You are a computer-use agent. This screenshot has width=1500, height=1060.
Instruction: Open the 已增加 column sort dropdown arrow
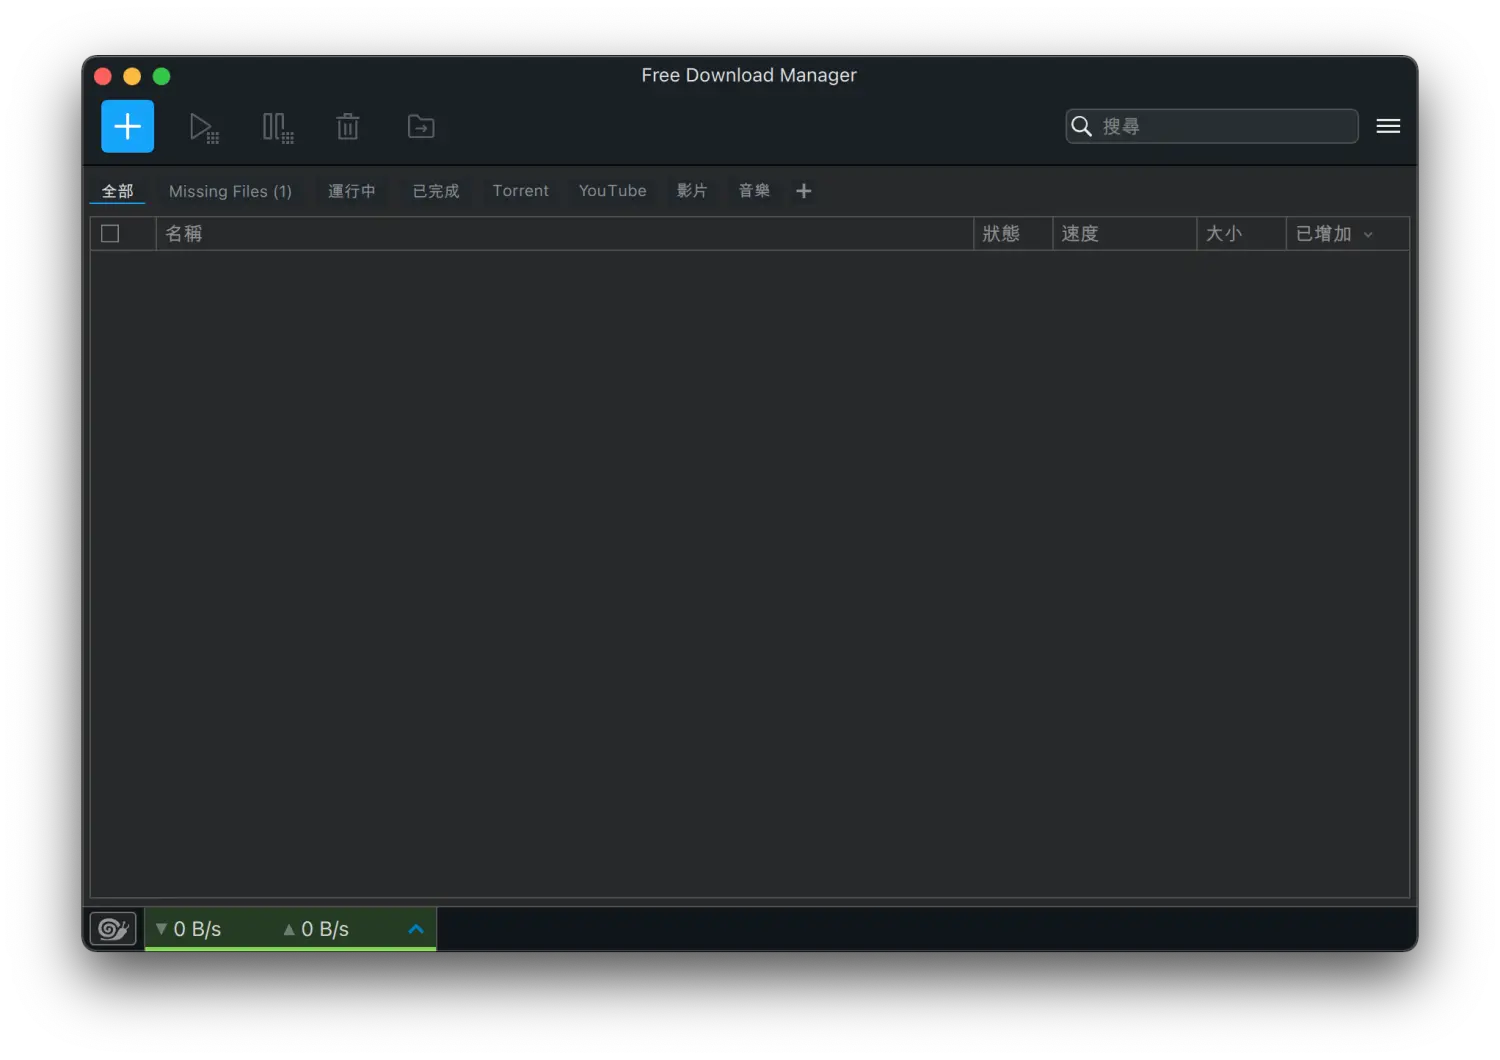click(1368, 234)
